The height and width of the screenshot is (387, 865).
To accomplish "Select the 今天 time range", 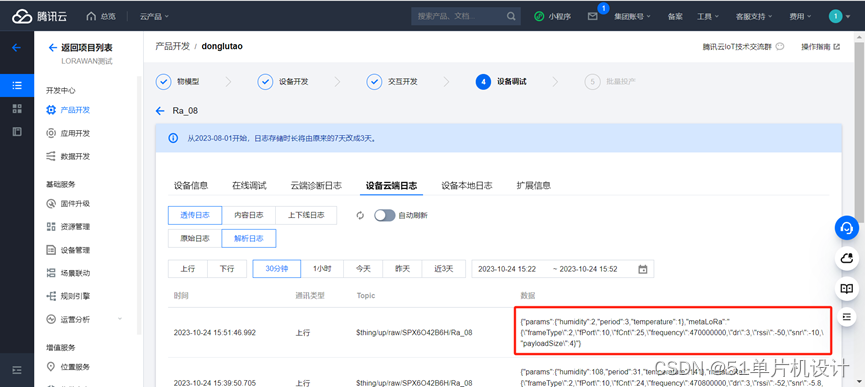I will (x=362, y=269).
